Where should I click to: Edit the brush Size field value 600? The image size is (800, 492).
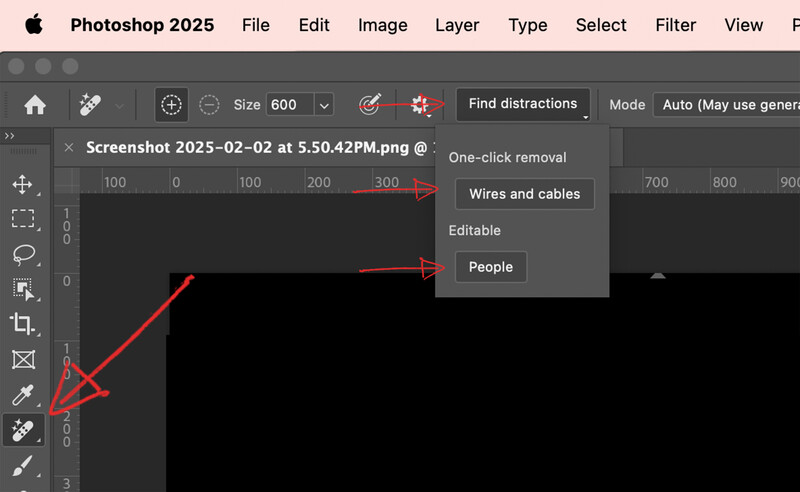[290, 105]
